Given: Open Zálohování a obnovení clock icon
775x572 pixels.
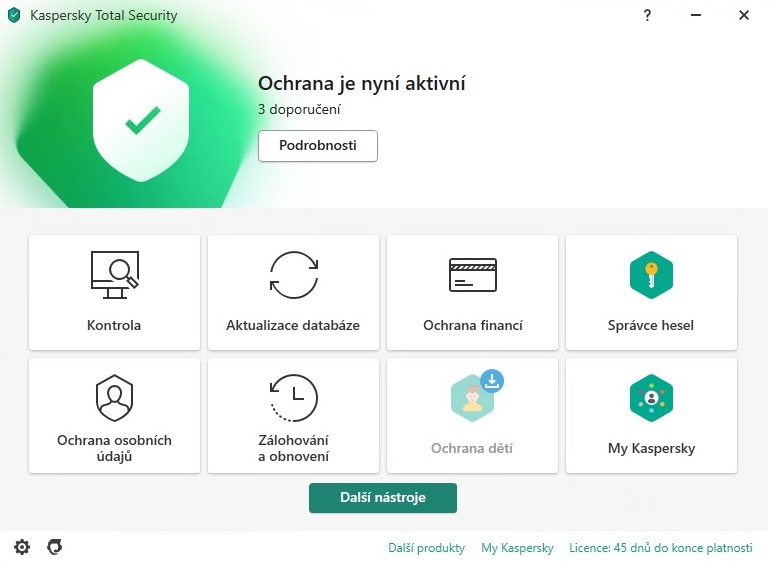Looking at the screenshot, I should [x=294, y=398].
